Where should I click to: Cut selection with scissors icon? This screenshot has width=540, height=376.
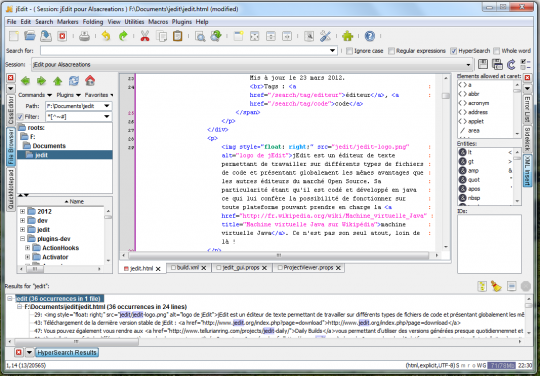click(x=145, y=36)
